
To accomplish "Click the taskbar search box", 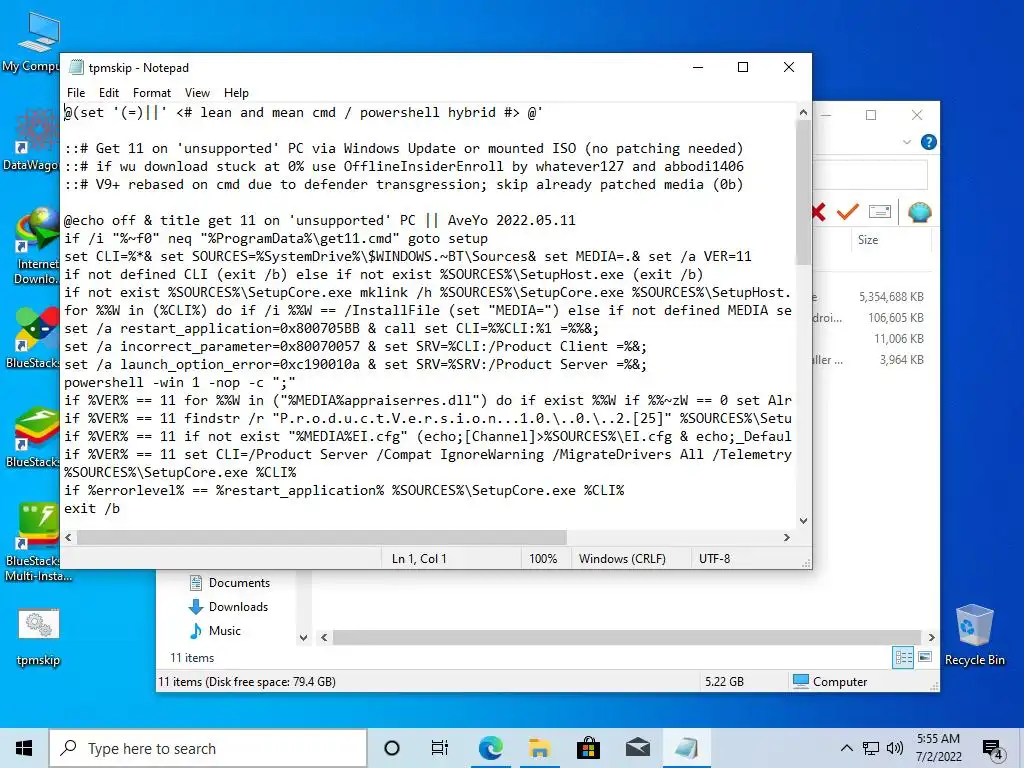I will (208, 748).
